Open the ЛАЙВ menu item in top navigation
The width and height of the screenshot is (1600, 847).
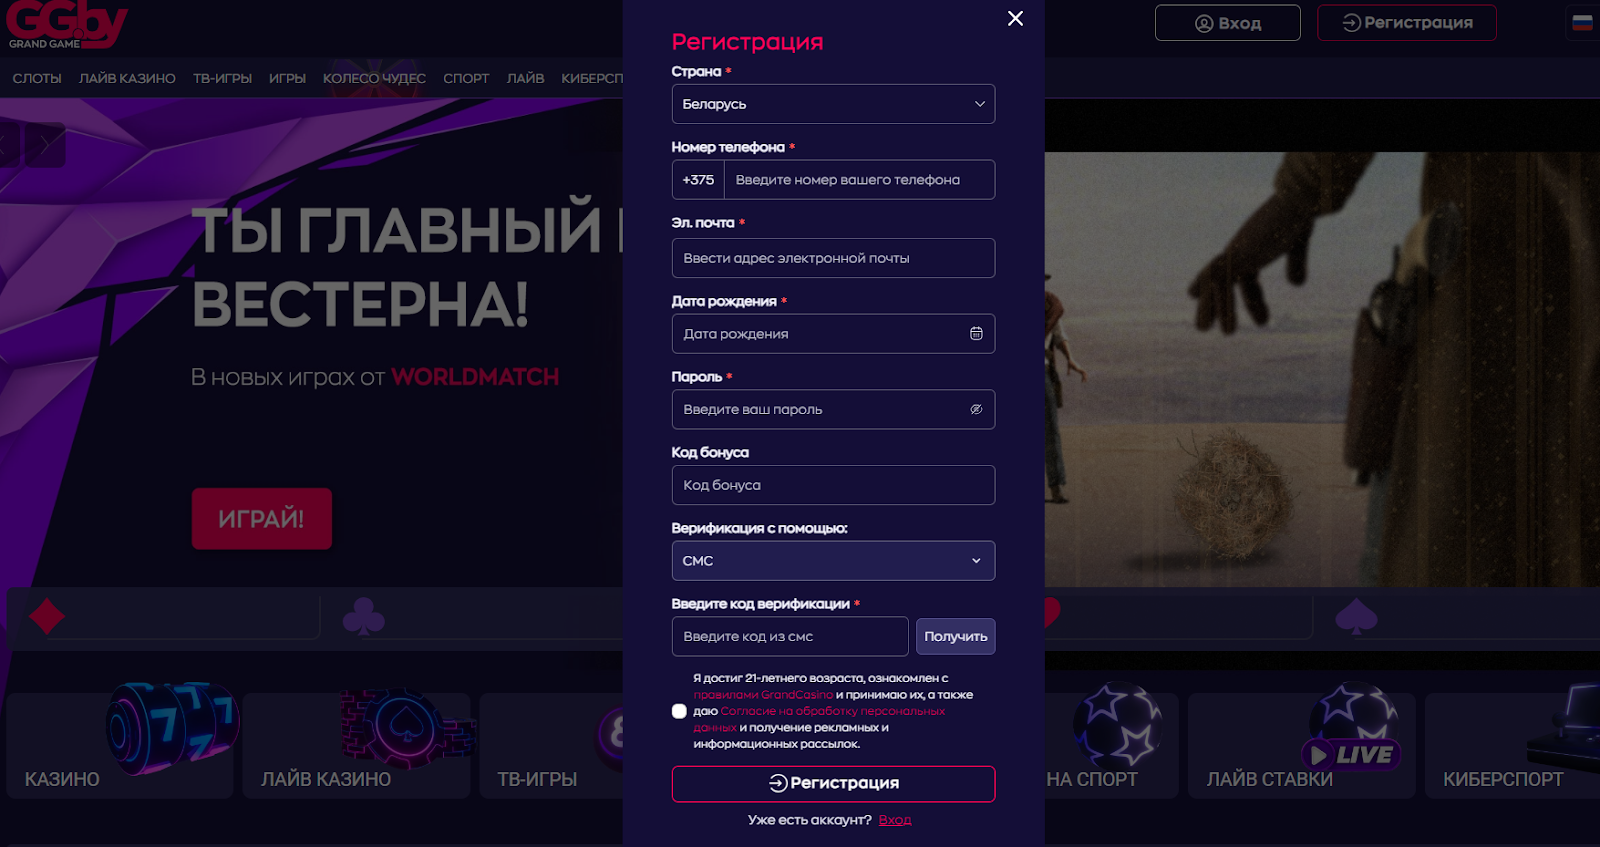525,78
